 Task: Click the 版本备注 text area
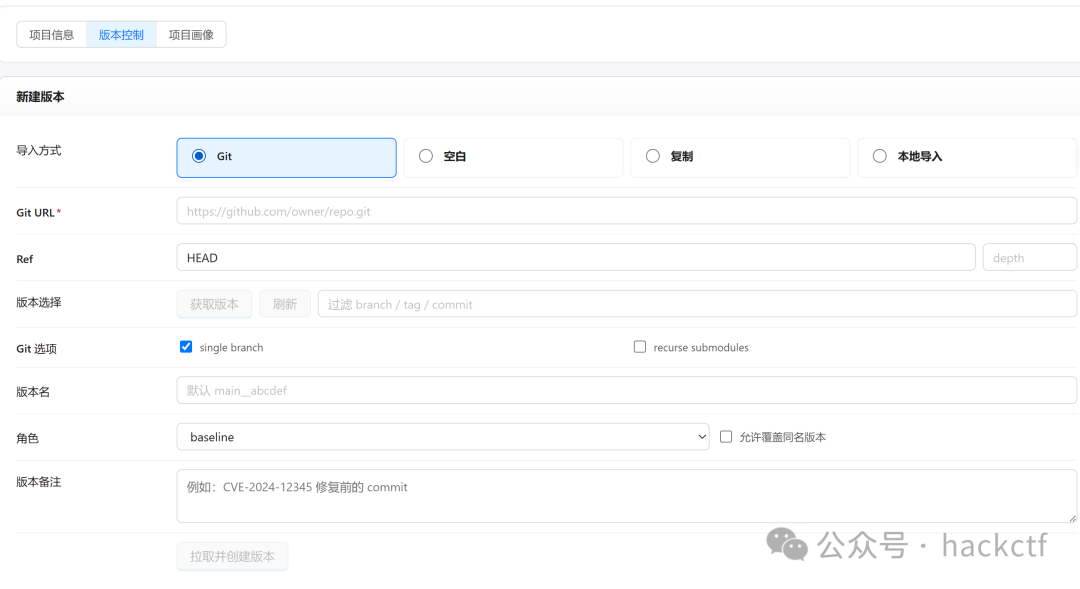pos(627,496)
